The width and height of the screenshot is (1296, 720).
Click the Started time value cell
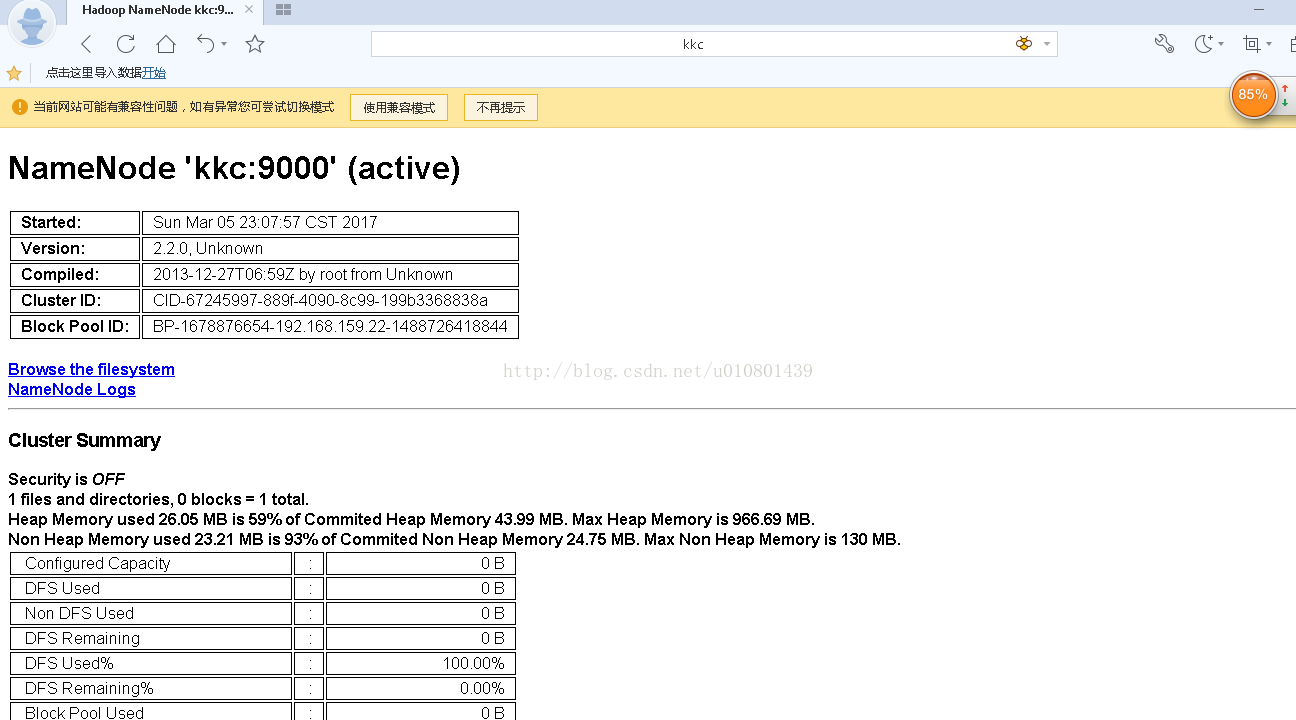click(330, 222)
